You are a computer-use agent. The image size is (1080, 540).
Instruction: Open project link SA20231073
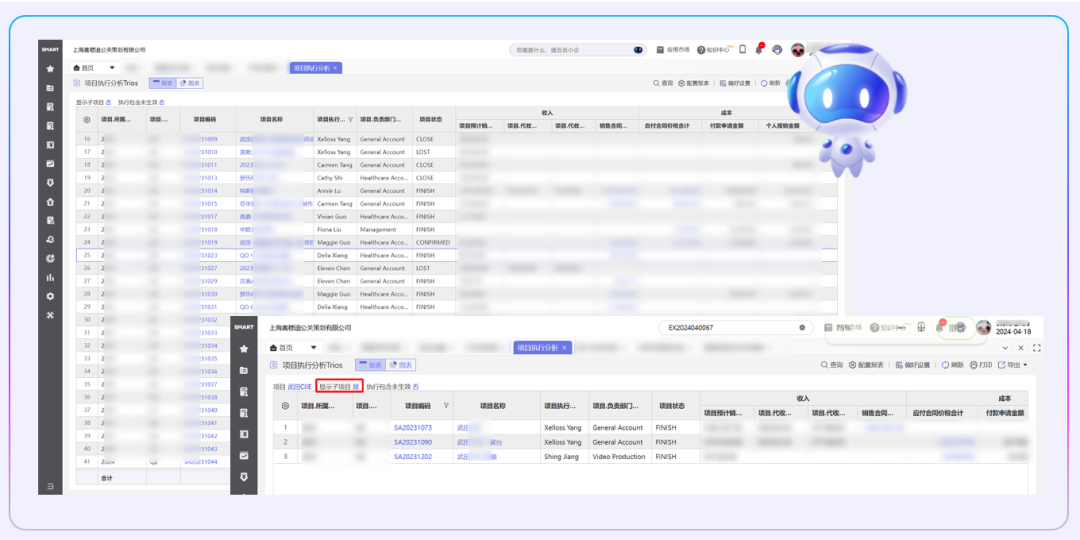coord(412,427)
